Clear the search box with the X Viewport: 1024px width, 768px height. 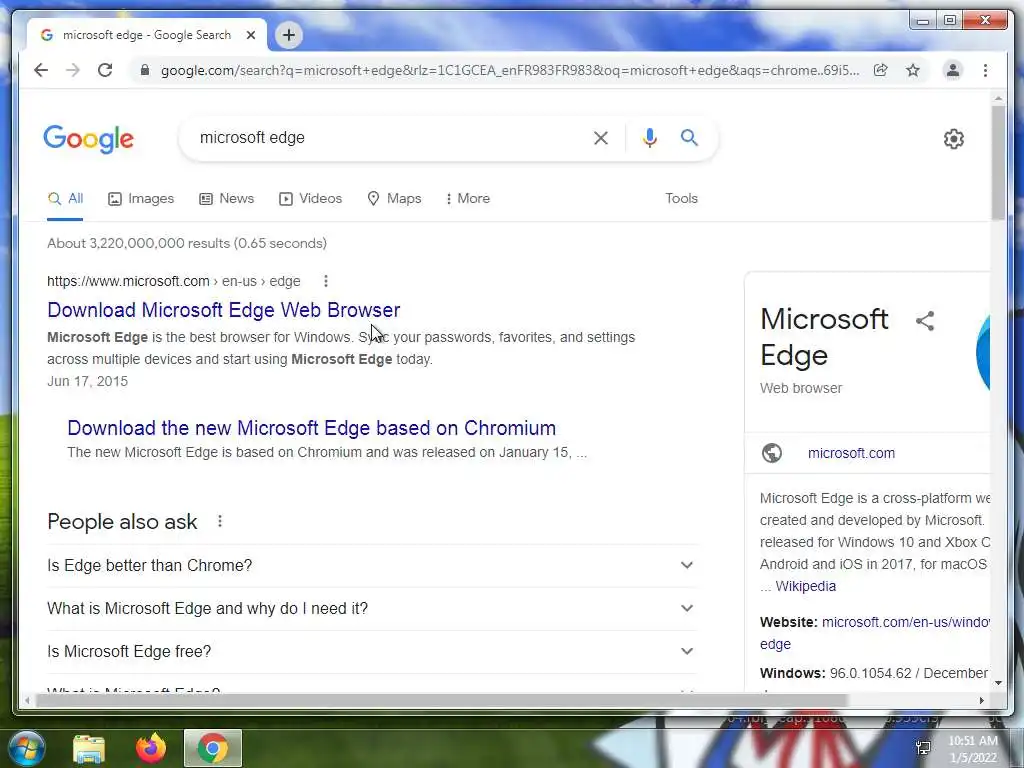point(600,138)
